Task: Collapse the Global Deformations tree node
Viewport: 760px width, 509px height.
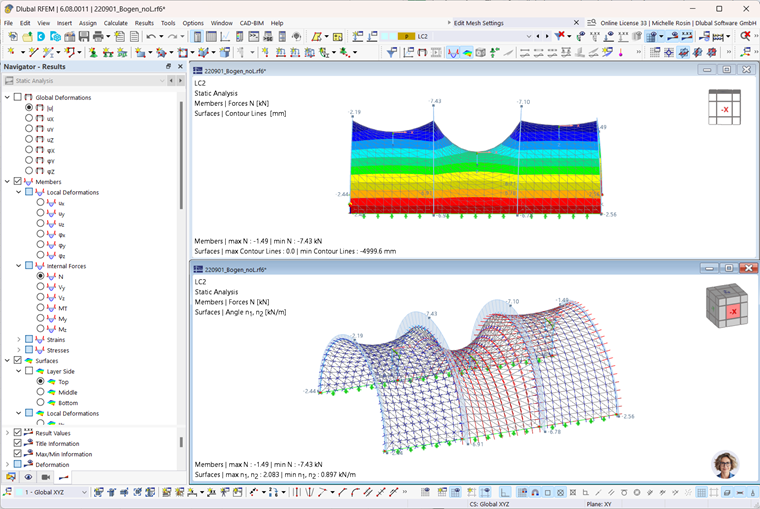Action: (7, 97)
